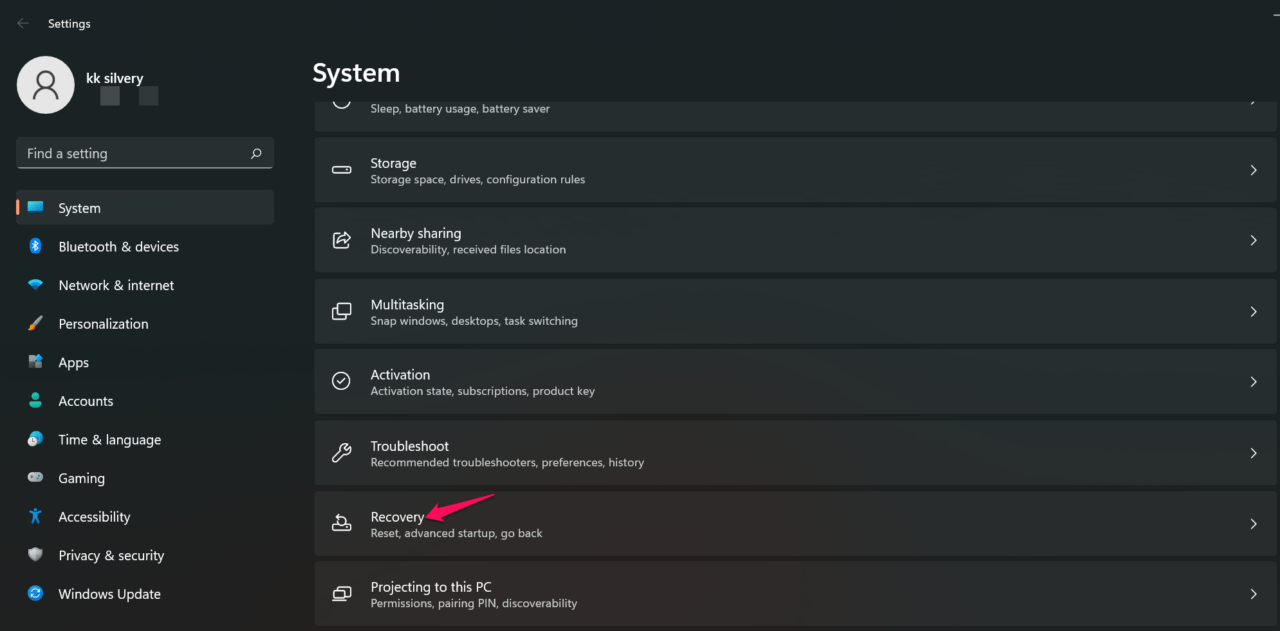Open Projecting to this PC icon

pyautogui.click(x=341, y=593)
